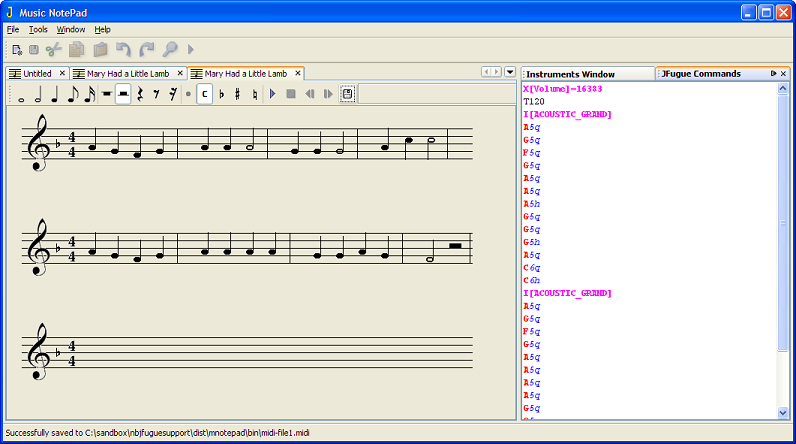Image resolution: width=796 pixels, height=444 pixels.
Task: Switch to first Mary Had a Little Lamb tab
Action: click(127, 74)
